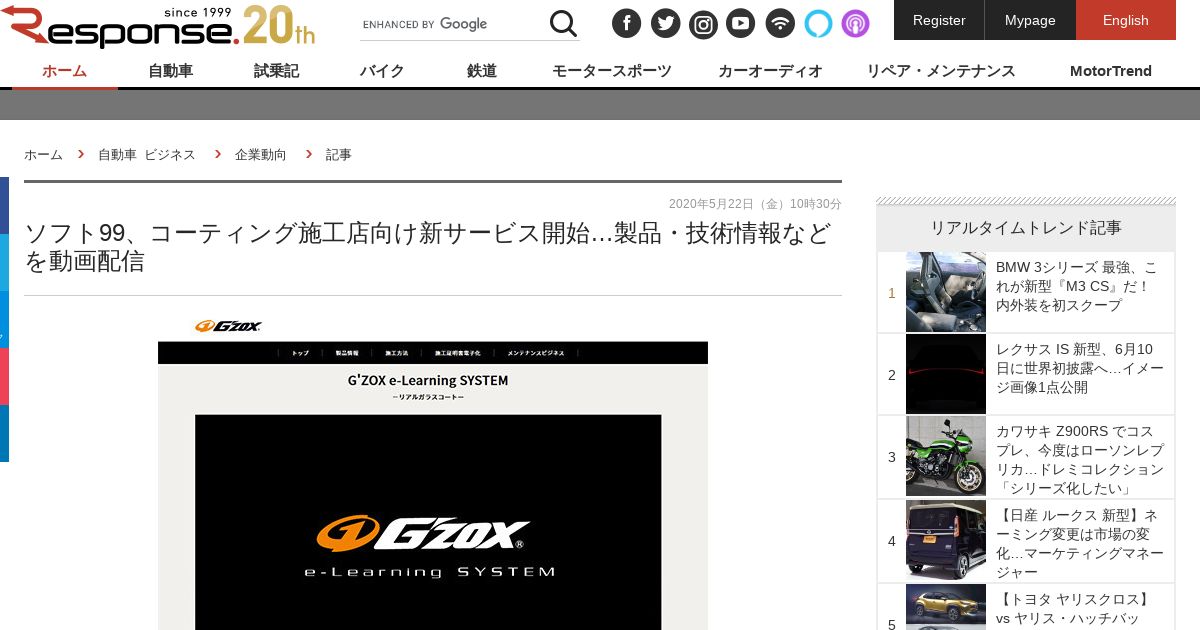Open the green Kawasaki motorcycle thumbnail
Screen dimensions: 1200x630
946,456
